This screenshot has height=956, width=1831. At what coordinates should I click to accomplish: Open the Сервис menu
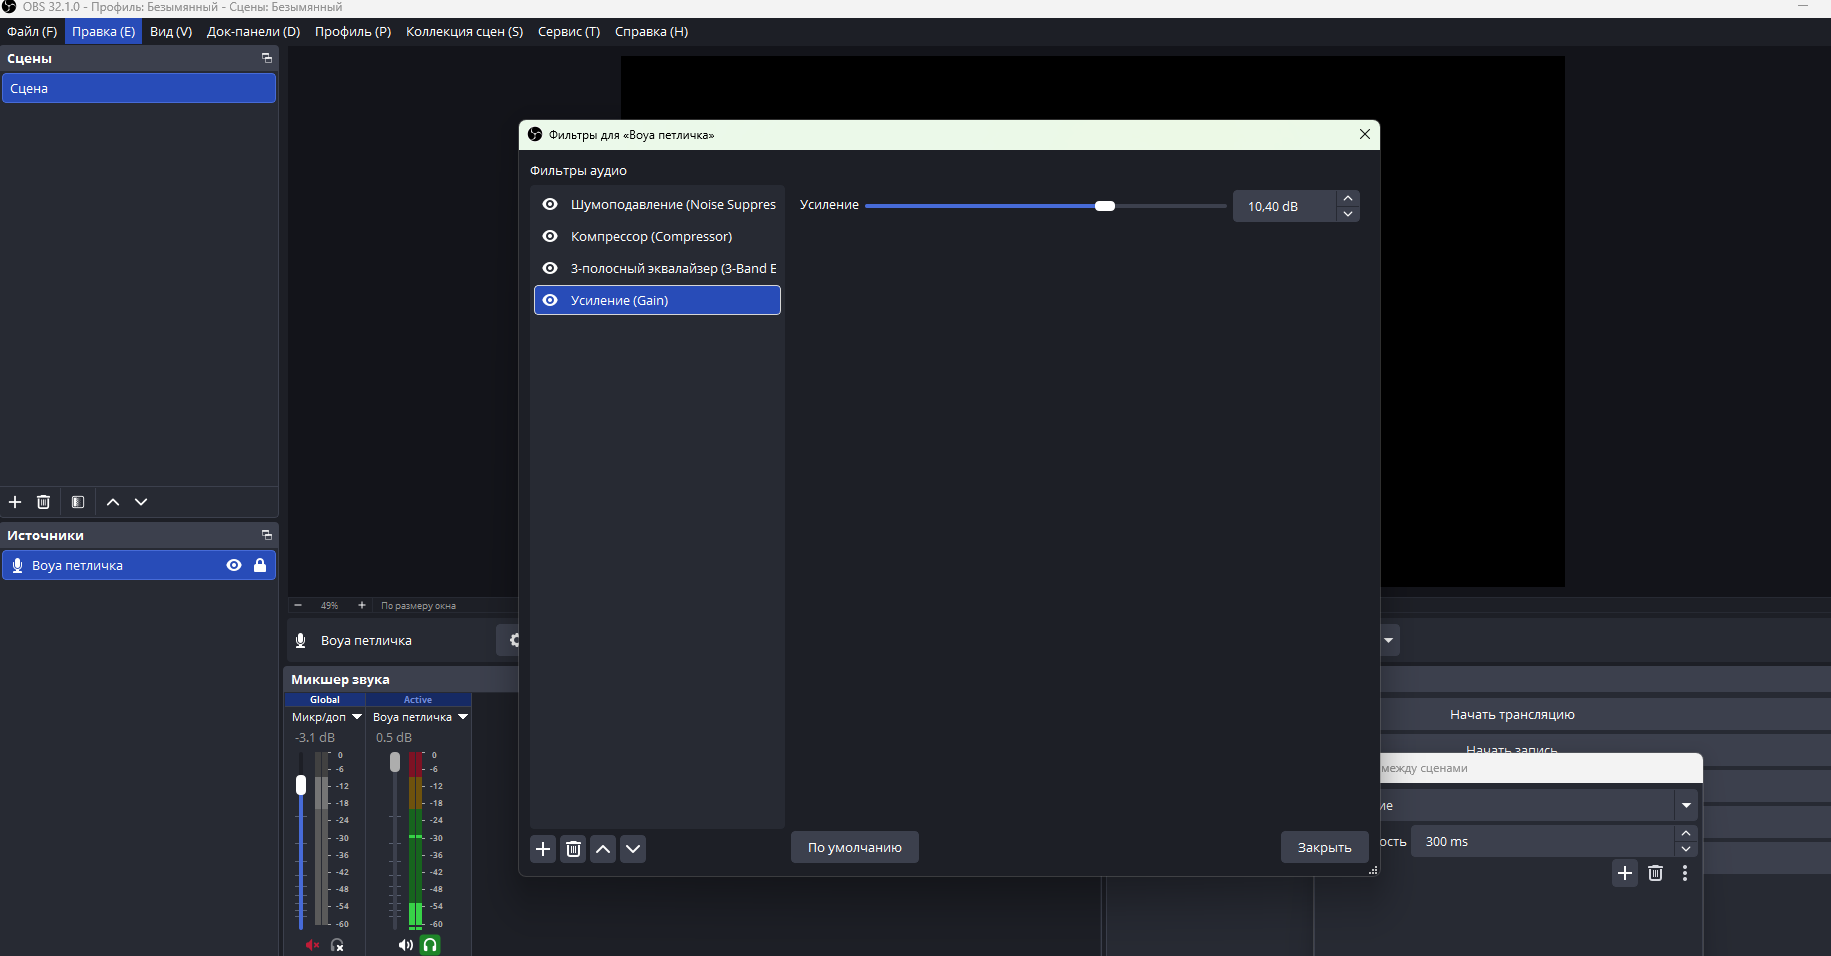[x=569, y=31]
